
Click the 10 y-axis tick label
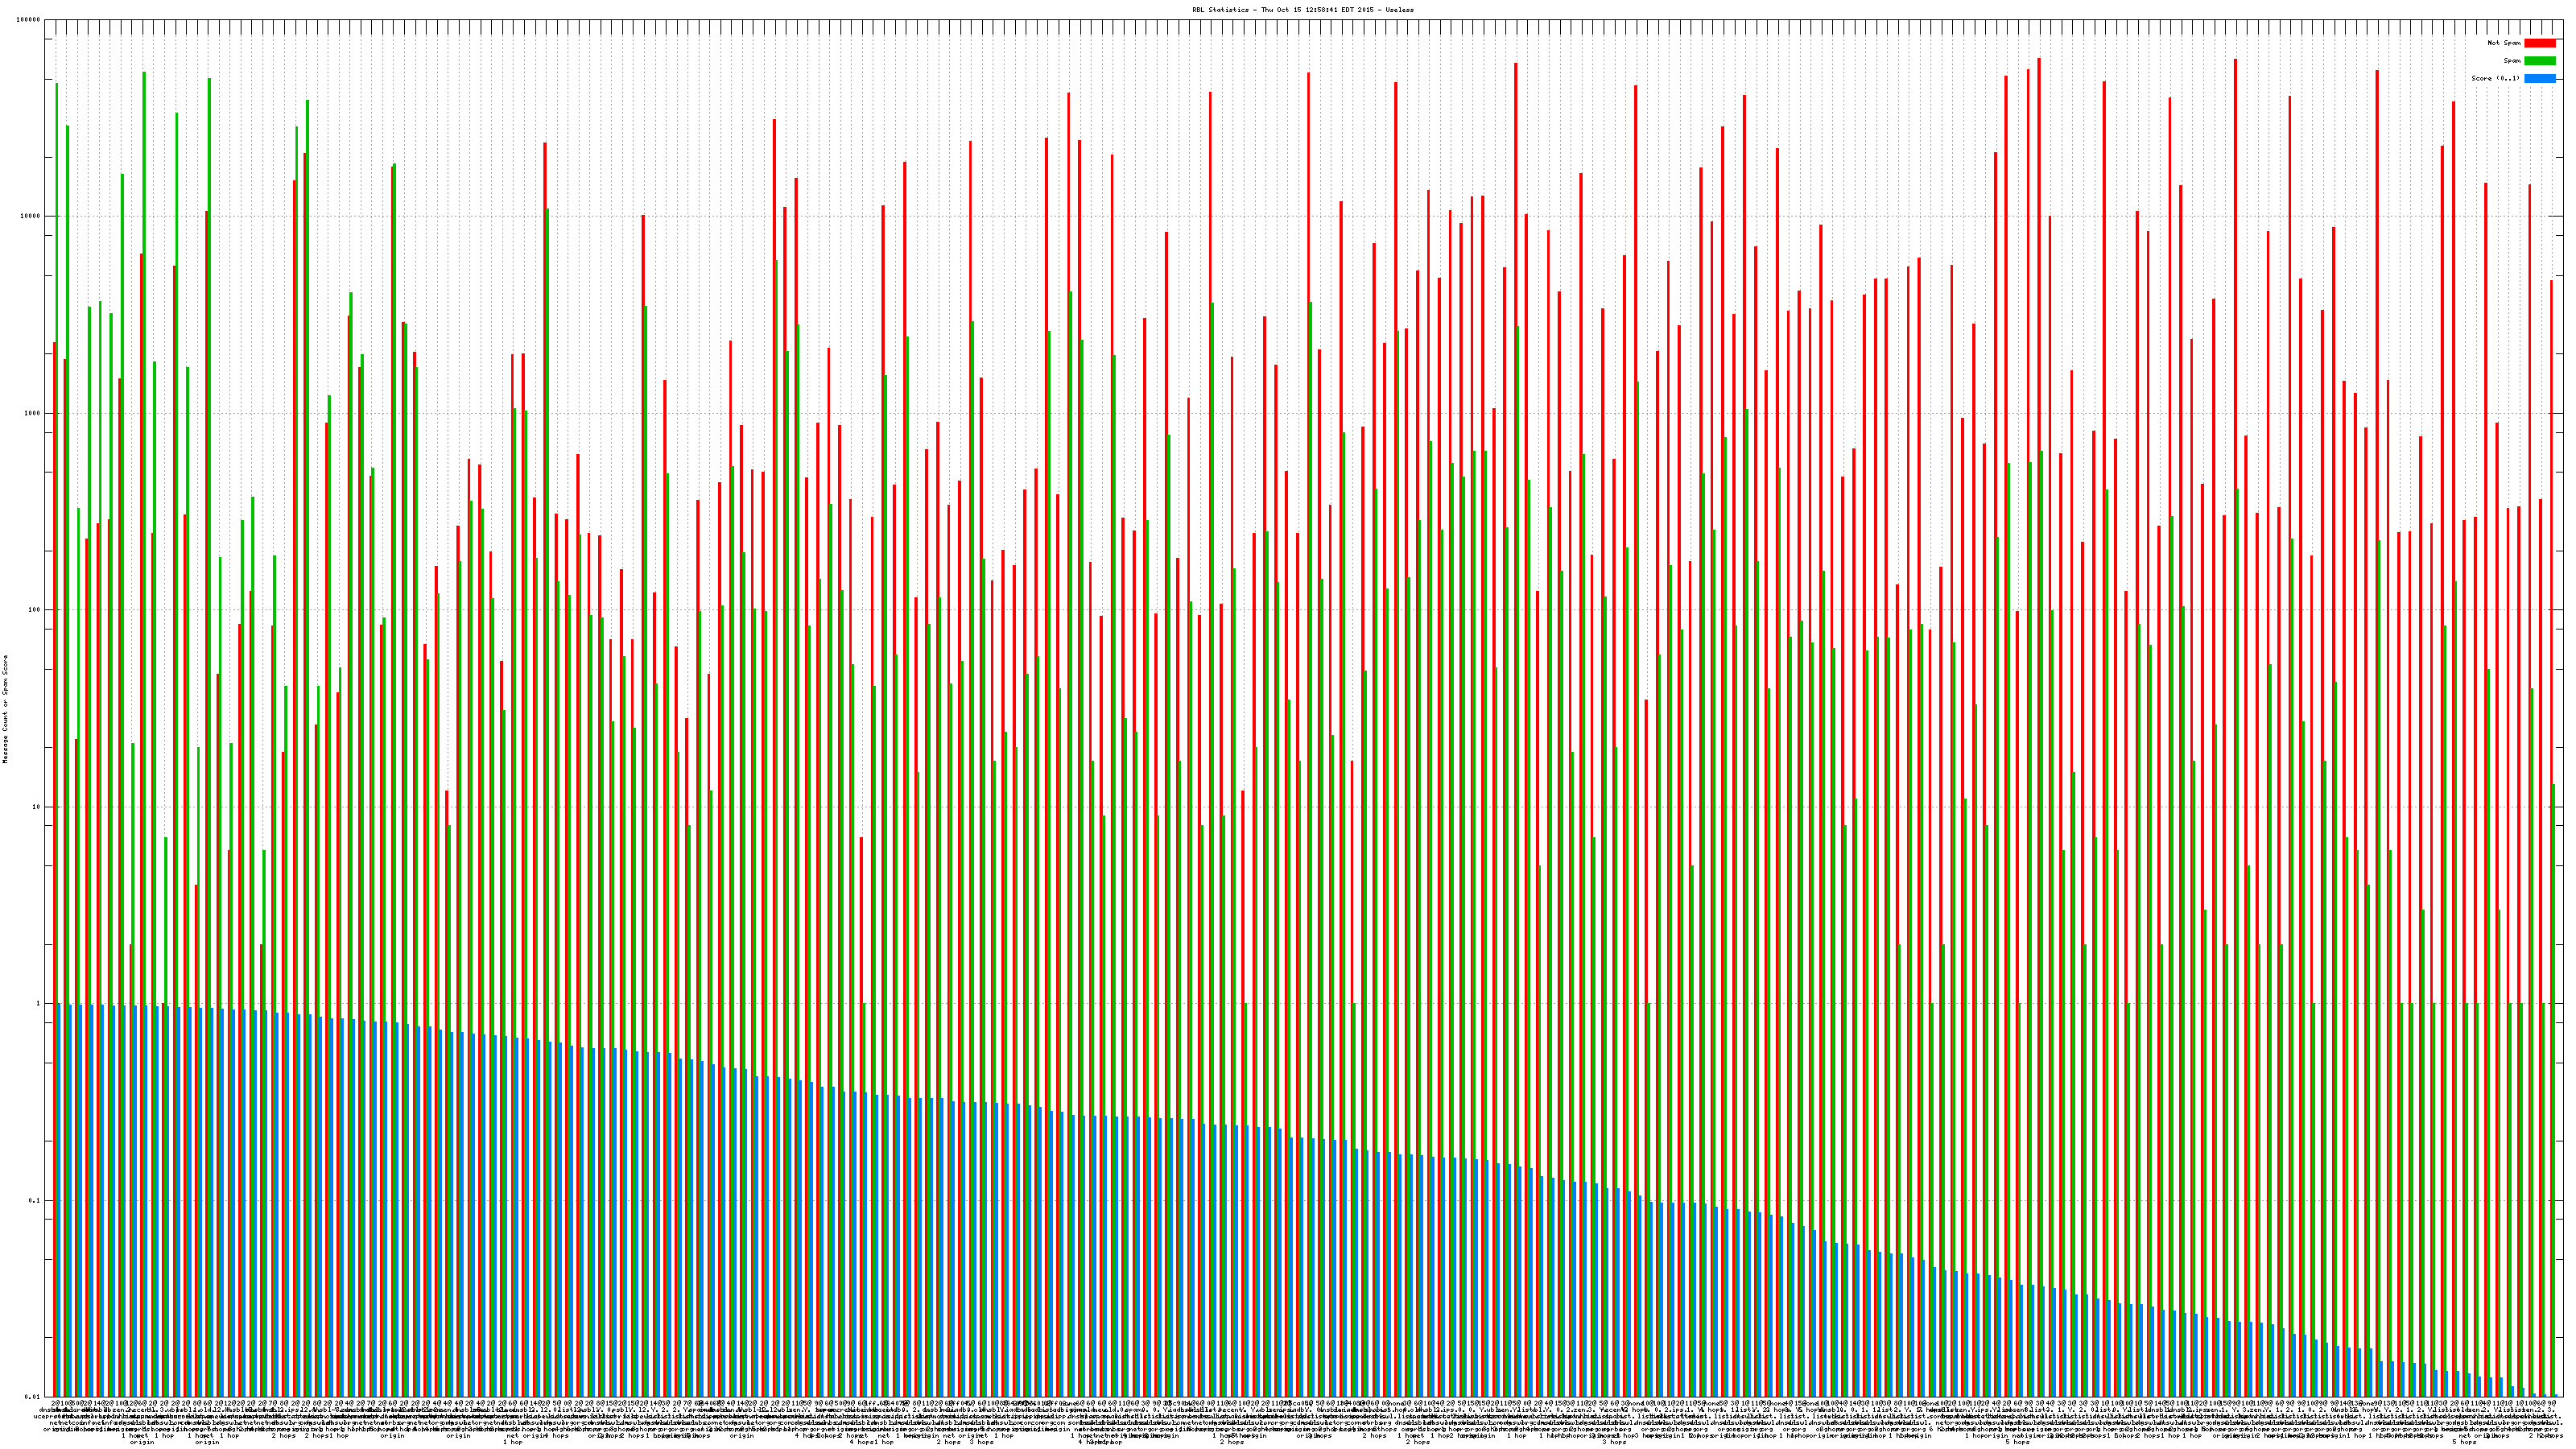click(37, 807)
